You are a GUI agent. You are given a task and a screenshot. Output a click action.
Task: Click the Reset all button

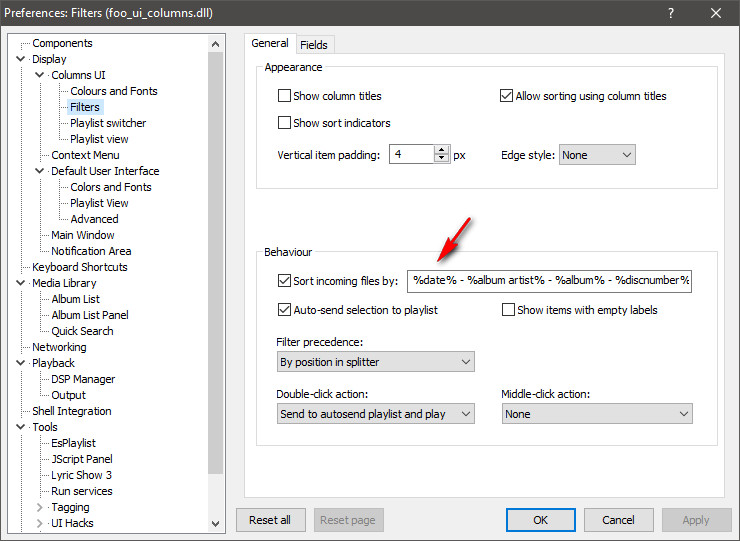point(270,520)
